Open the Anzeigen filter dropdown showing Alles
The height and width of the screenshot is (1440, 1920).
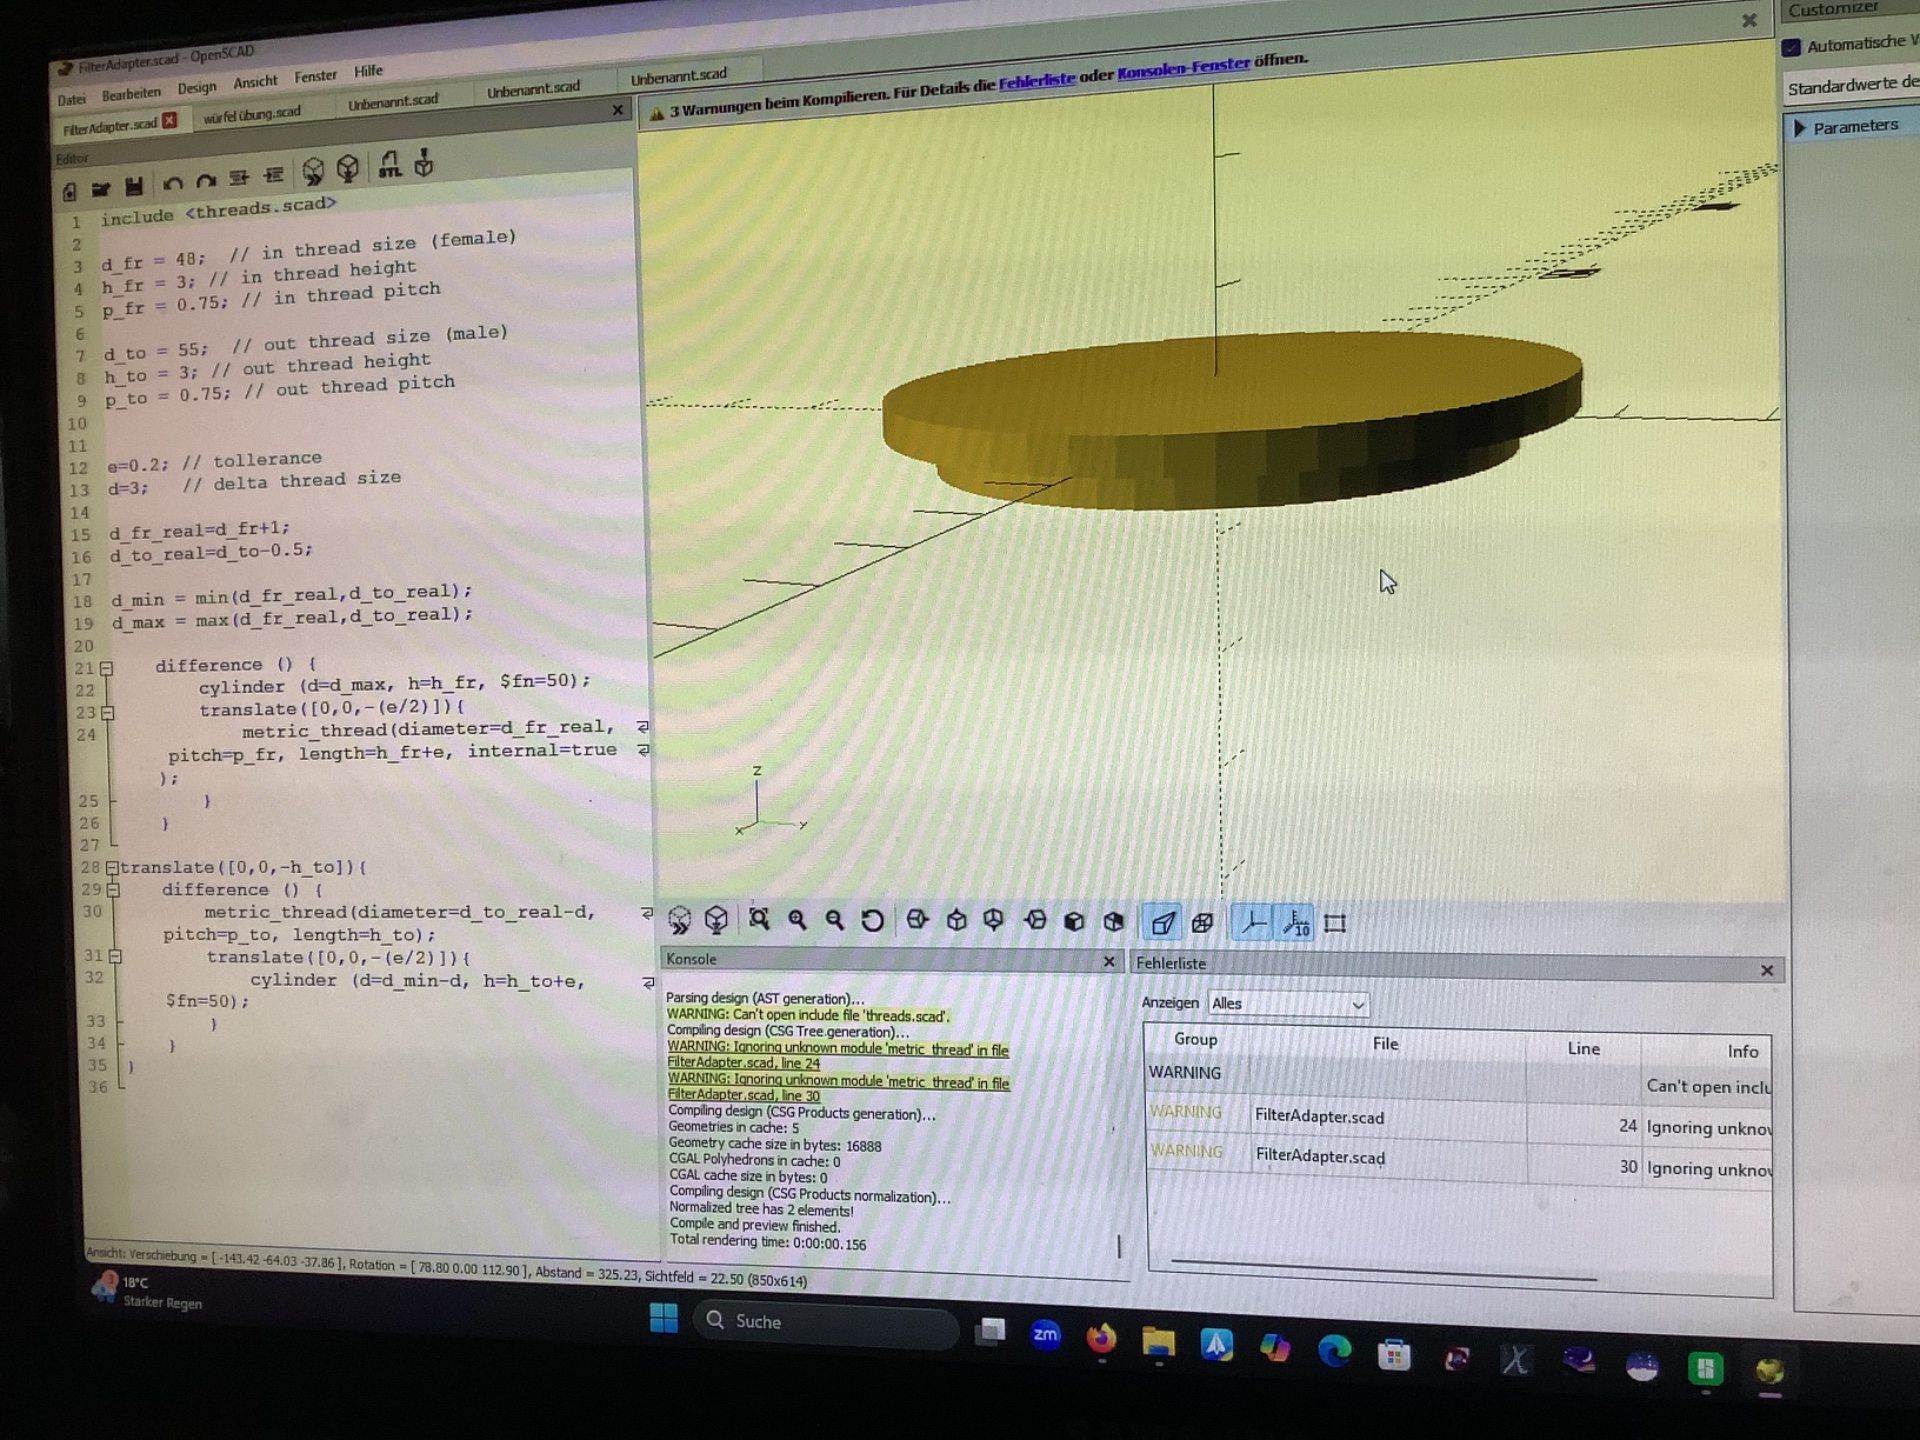tap(1288, 1004)
